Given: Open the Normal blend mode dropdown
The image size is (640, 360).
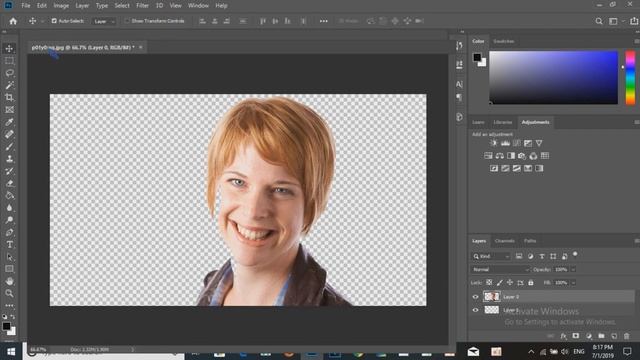Looking at the screenshot, I should tap(500, 269).
